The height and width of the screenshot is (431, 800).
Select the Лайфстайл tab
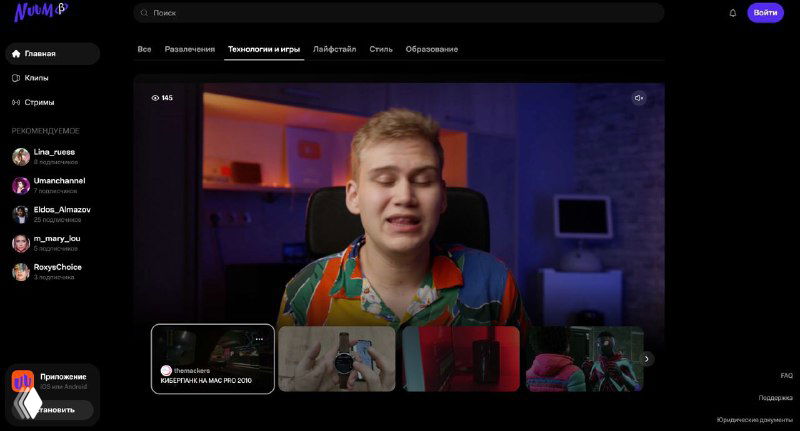pyautogui.click(x=334, y=49)
